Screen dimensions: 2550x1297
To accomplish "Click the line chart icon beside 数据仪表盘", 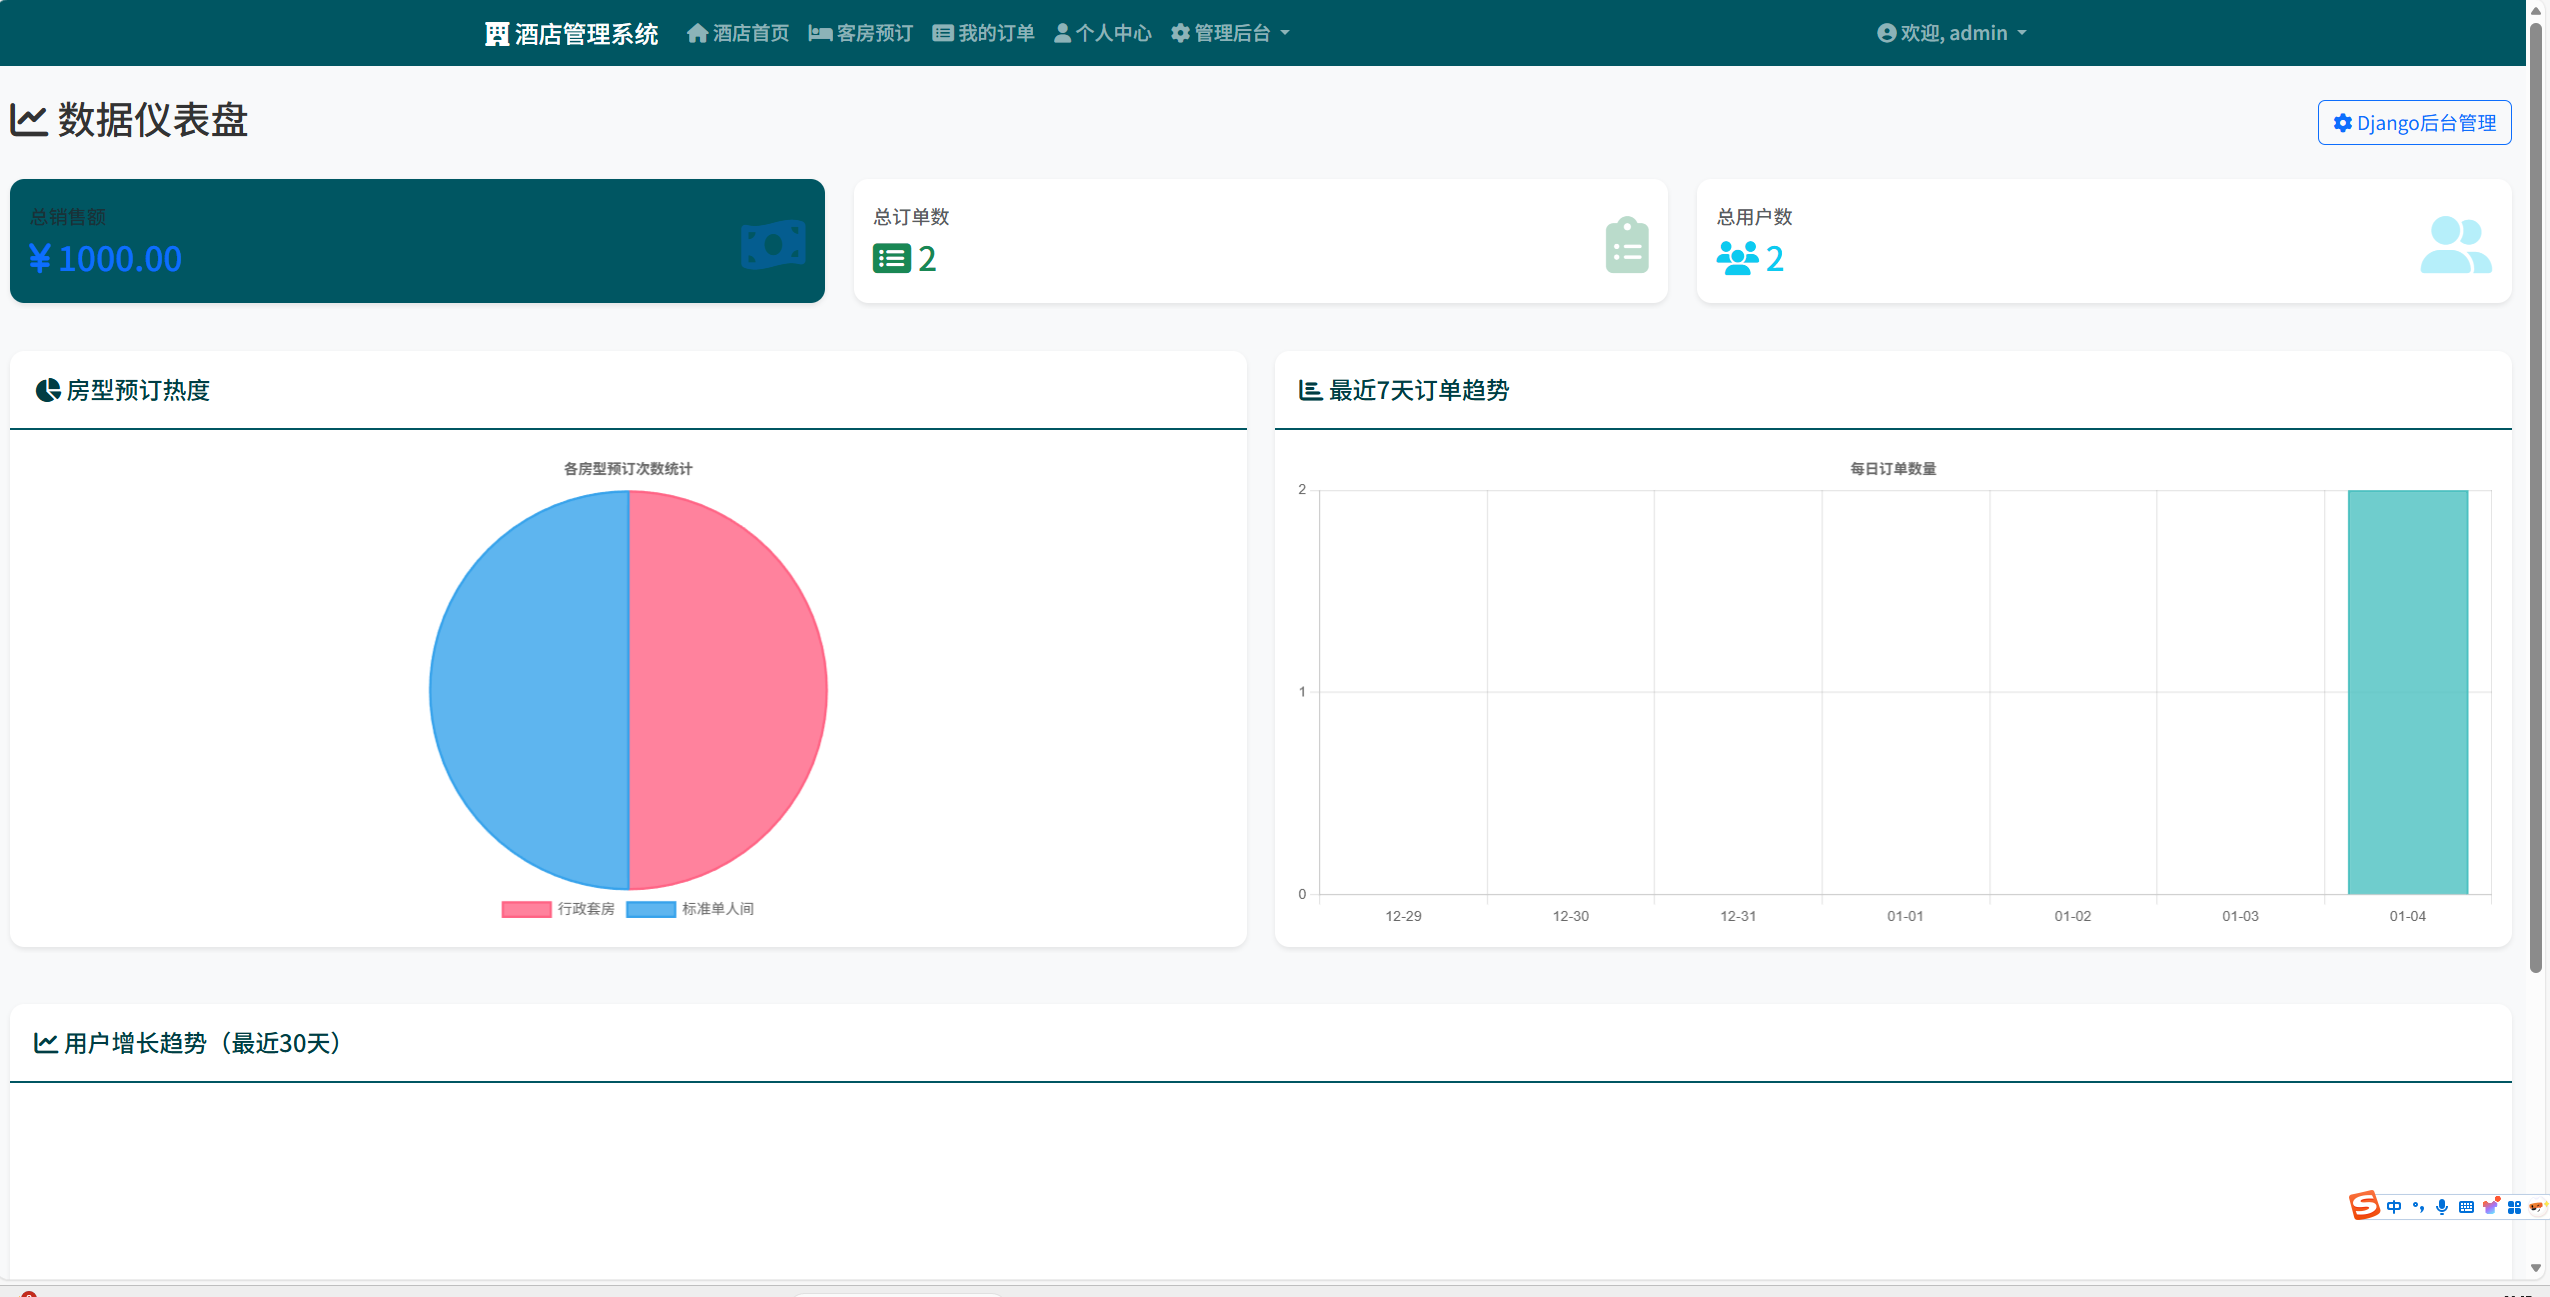I will coord(29,121).
